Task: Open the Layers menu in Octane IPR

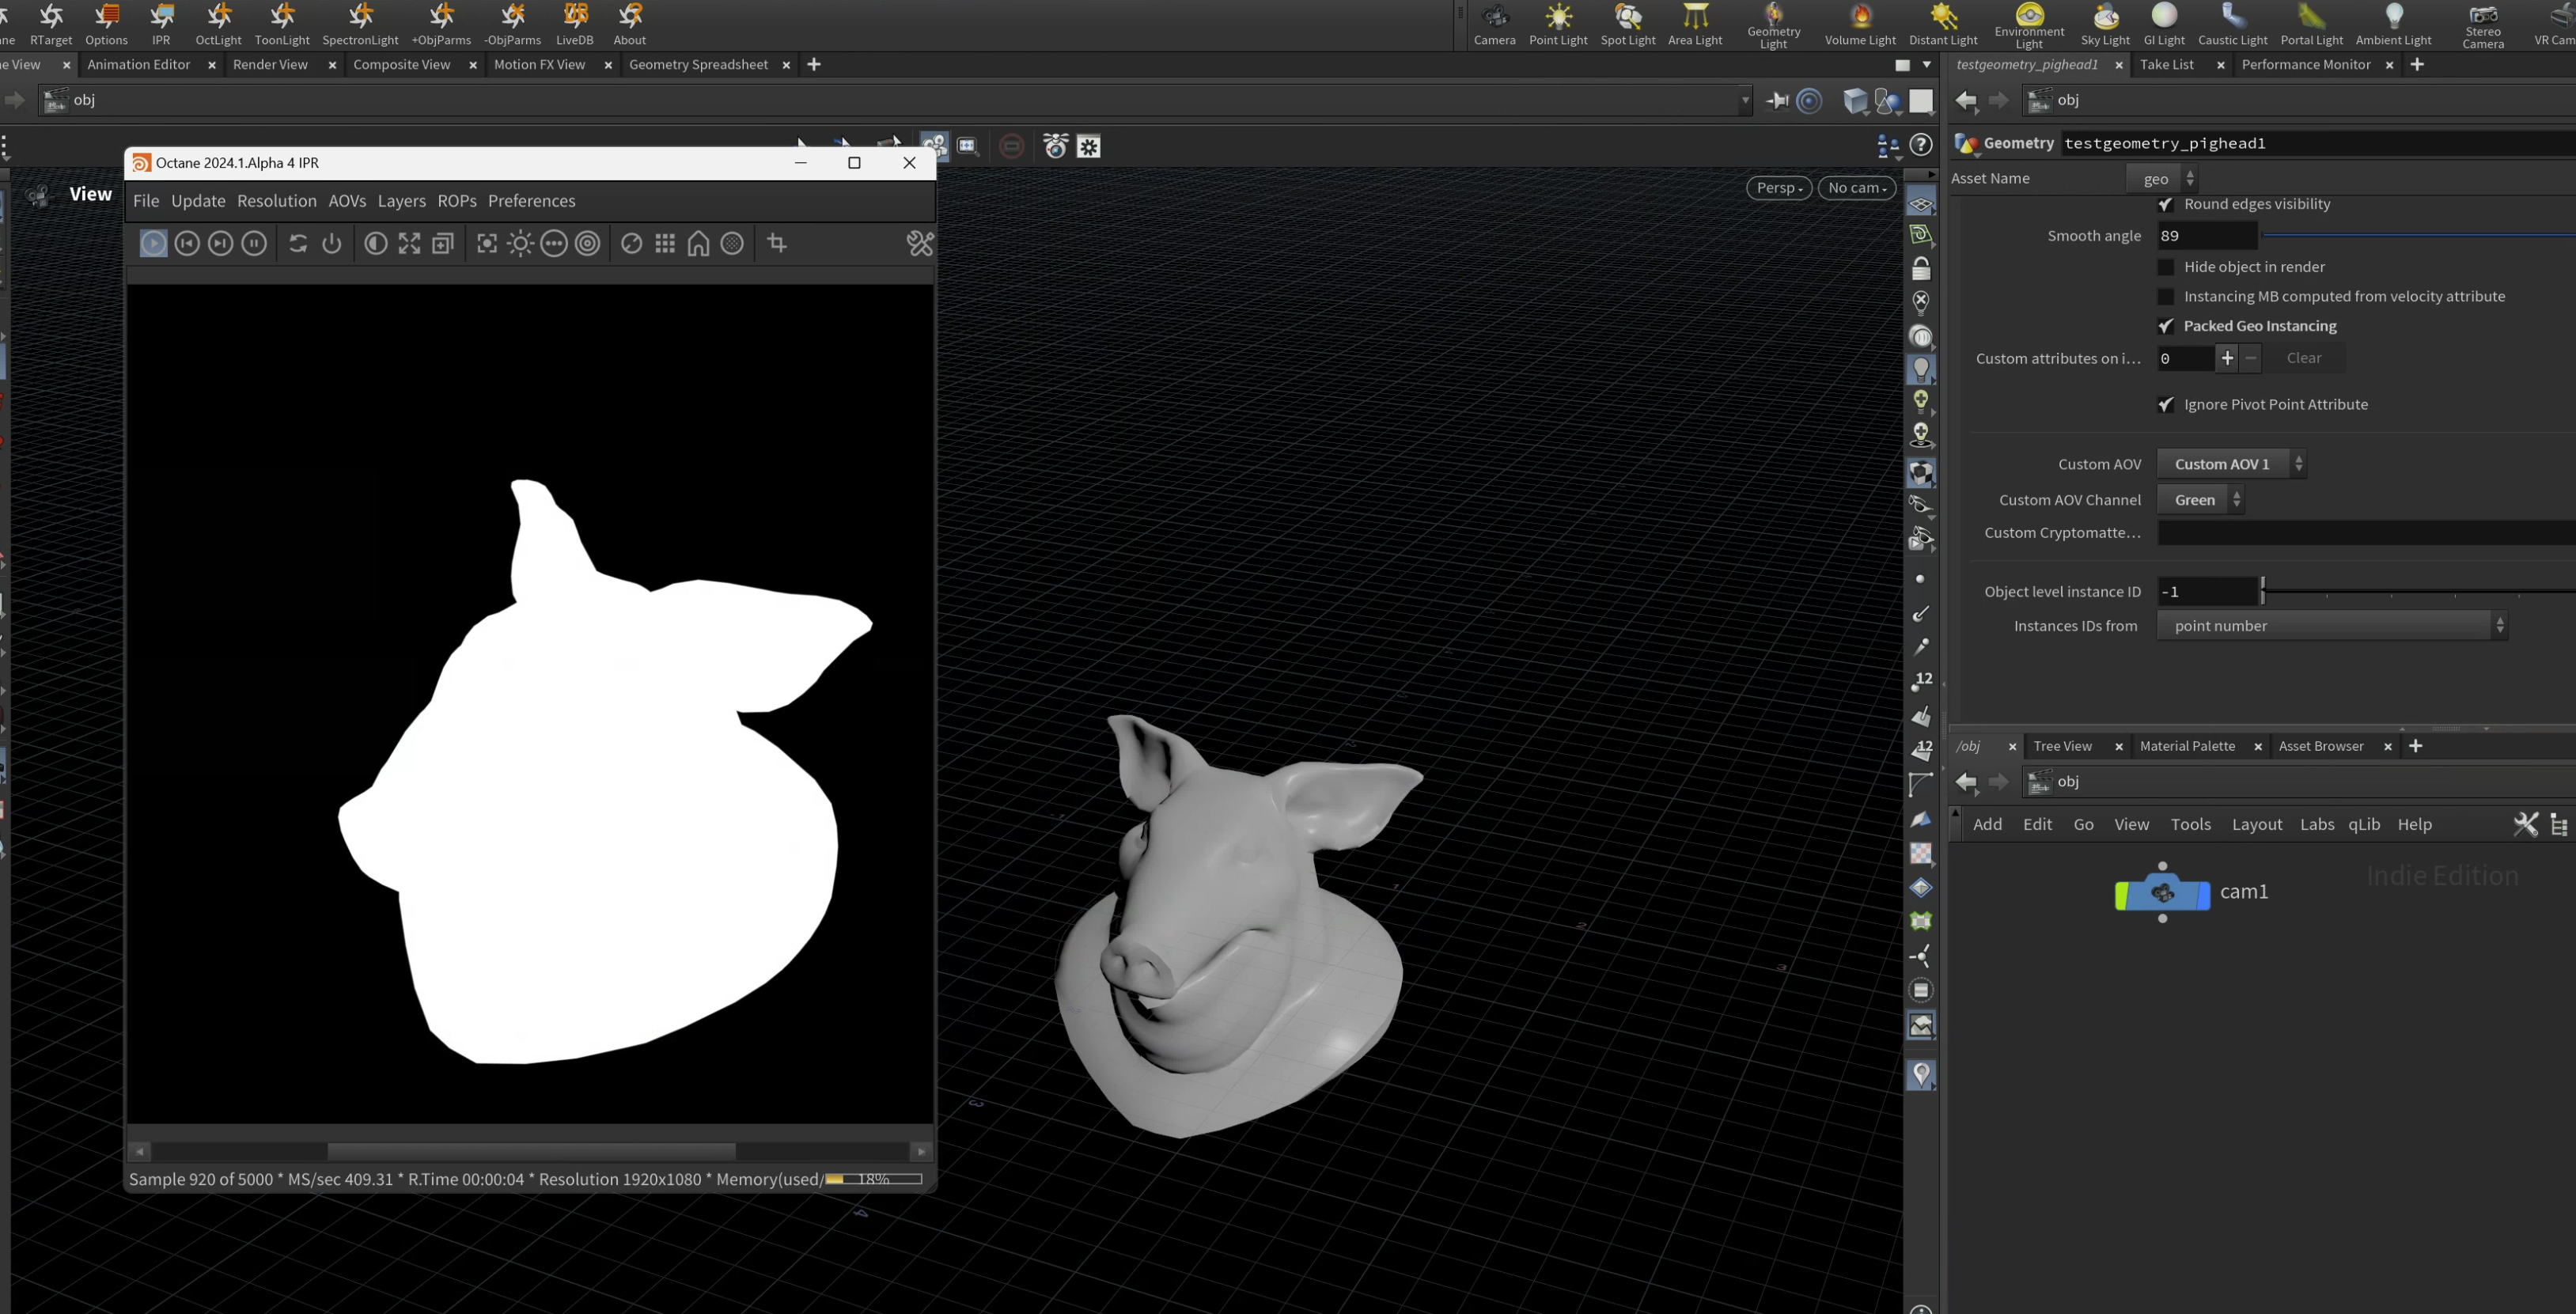Action: click(401, 201)
